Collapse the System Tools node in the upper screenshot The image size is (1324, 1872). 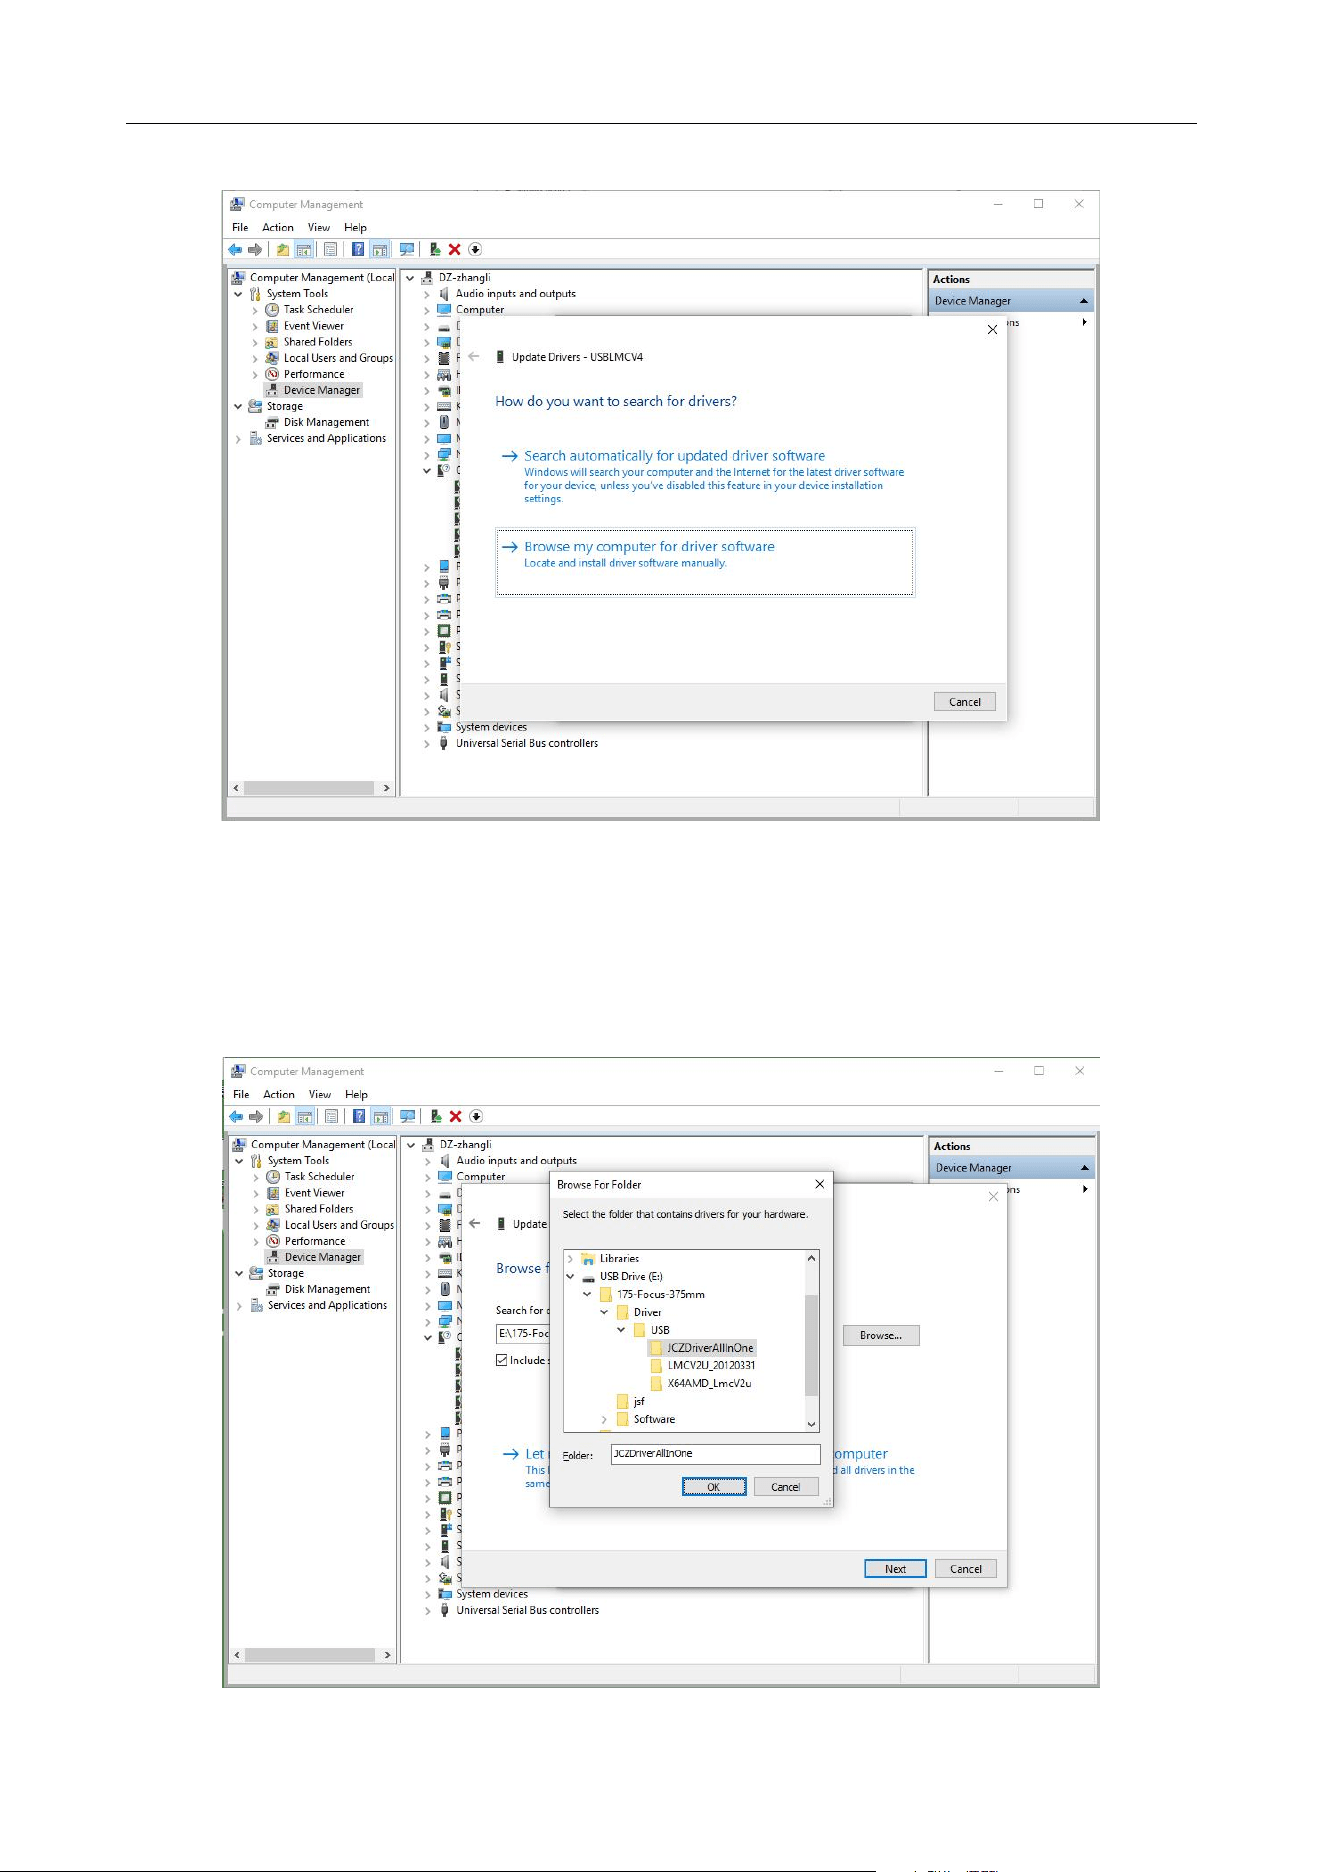239,294
